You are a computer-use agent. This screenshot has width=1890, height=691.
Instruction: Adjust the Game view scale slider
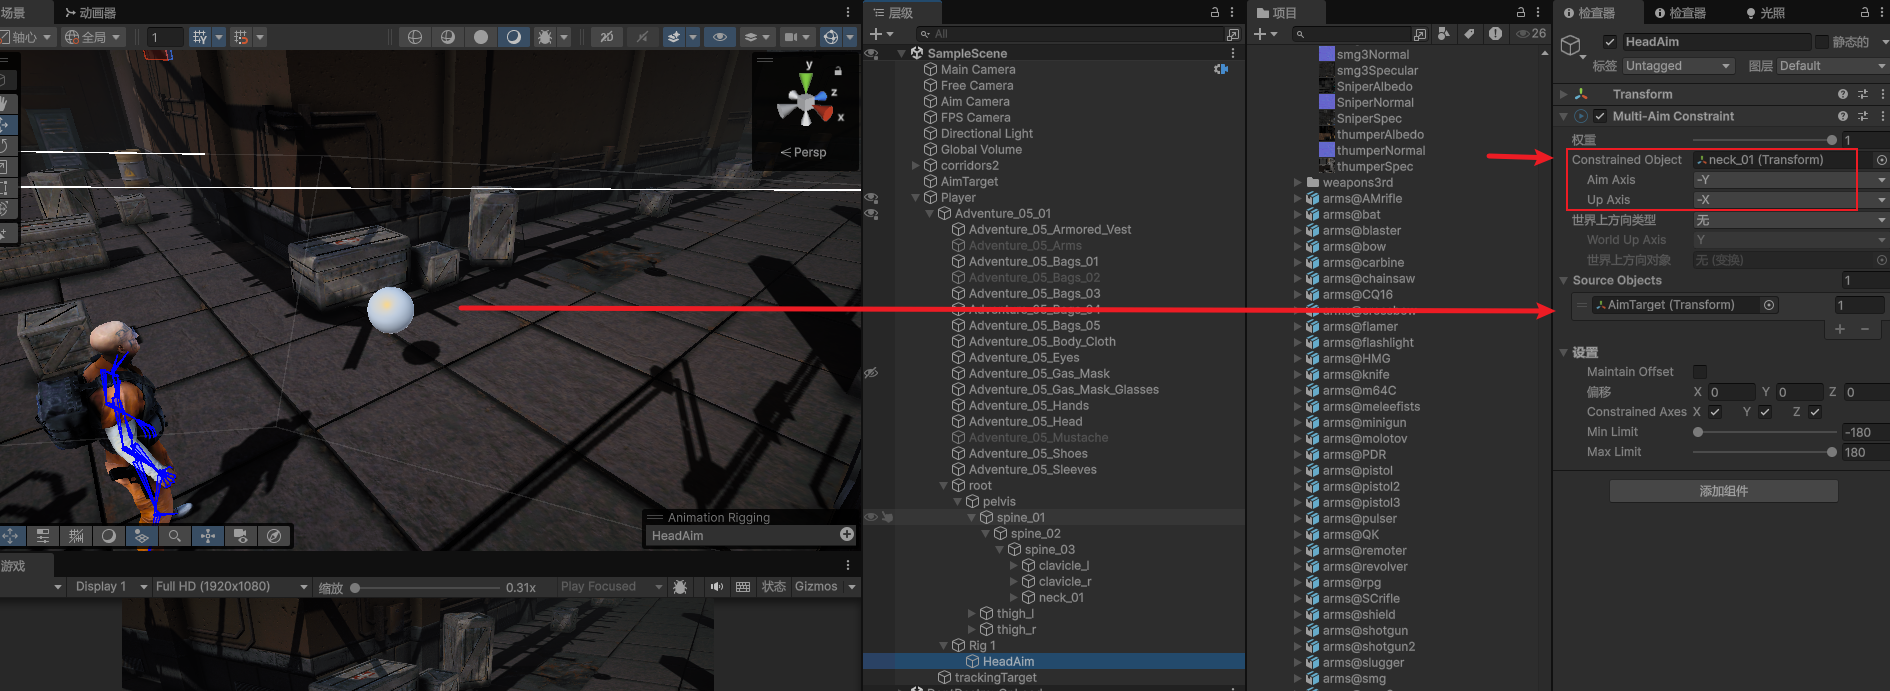coord(425,588)
